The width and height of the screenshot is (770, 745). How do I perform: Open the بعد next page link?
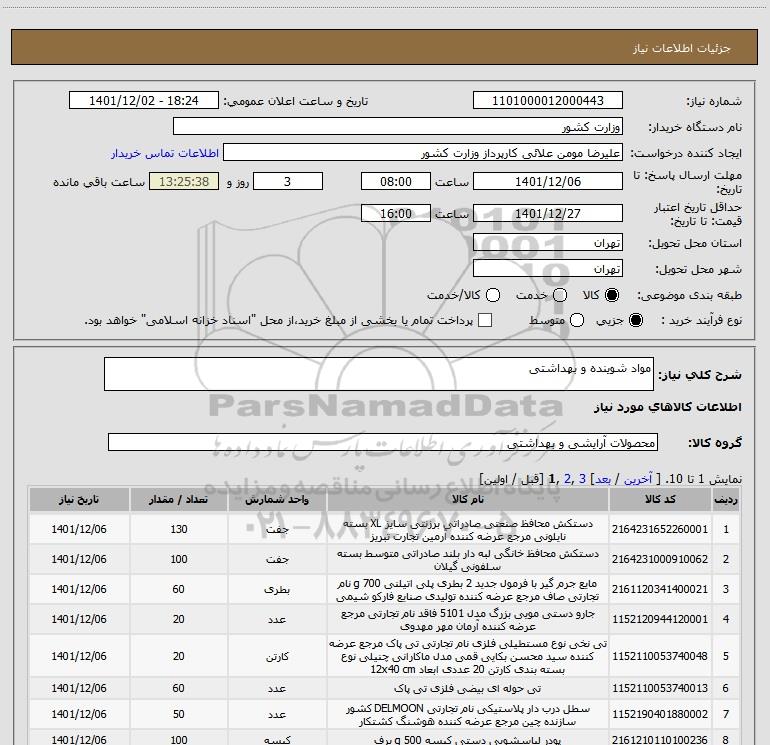[x=603, y=479]
